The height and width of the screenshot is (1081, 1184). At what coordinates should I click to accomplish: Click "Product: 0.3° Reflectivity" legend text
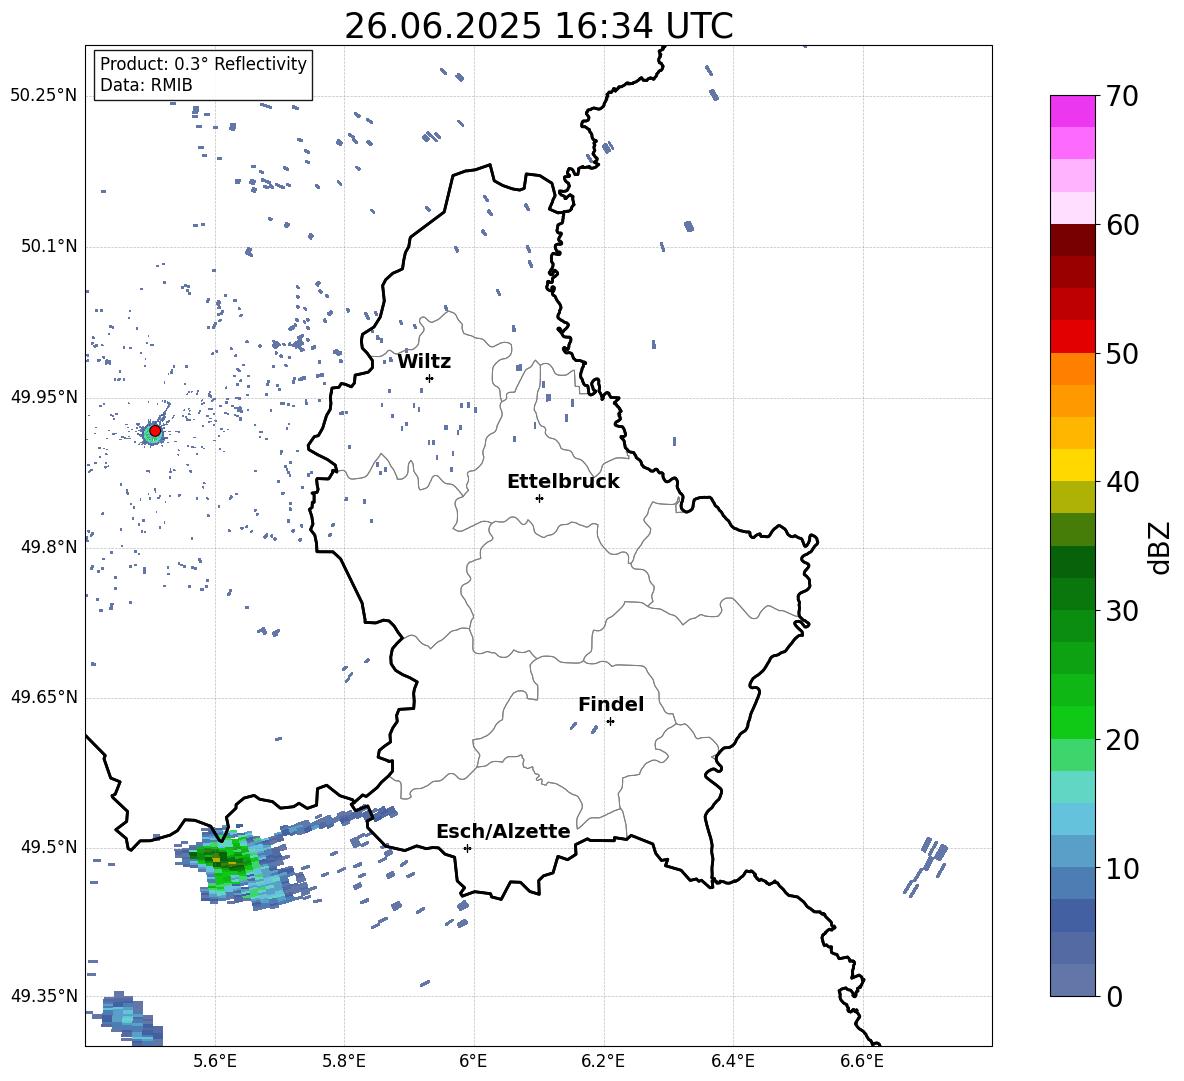(203, 64)
